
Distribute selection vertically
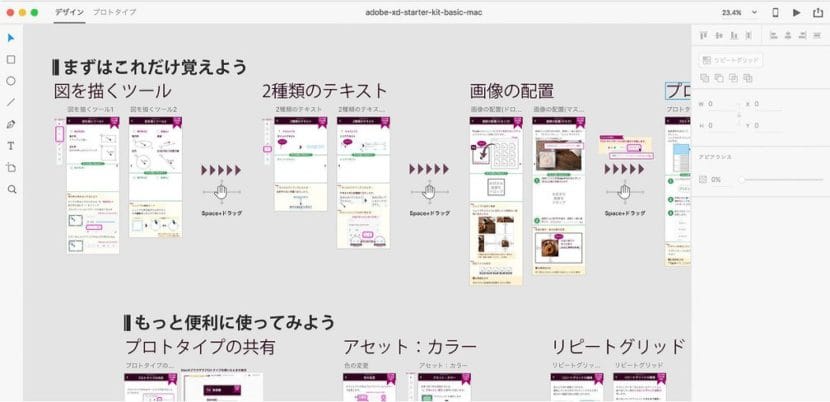(x=748, y=35)
